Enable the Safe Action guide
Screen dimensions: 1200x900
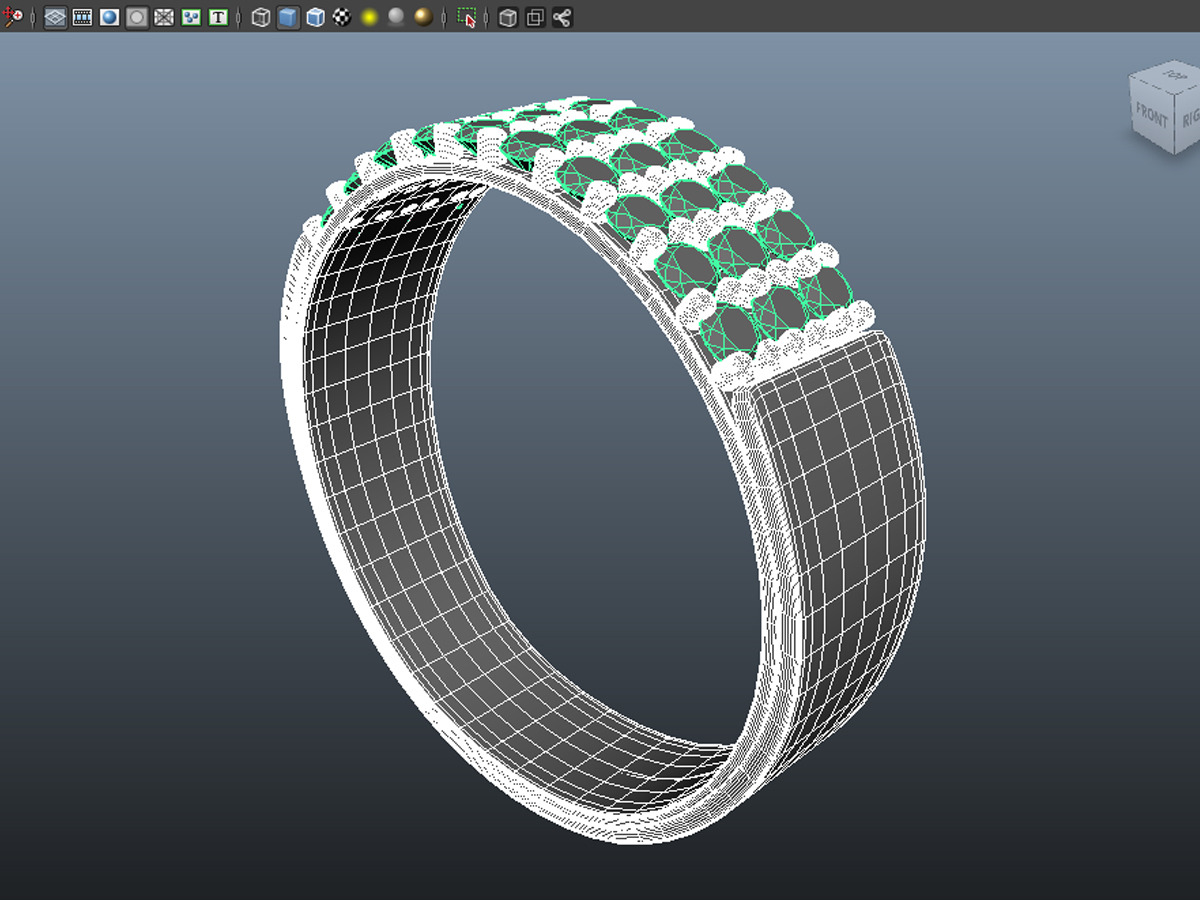click(190, 17)
